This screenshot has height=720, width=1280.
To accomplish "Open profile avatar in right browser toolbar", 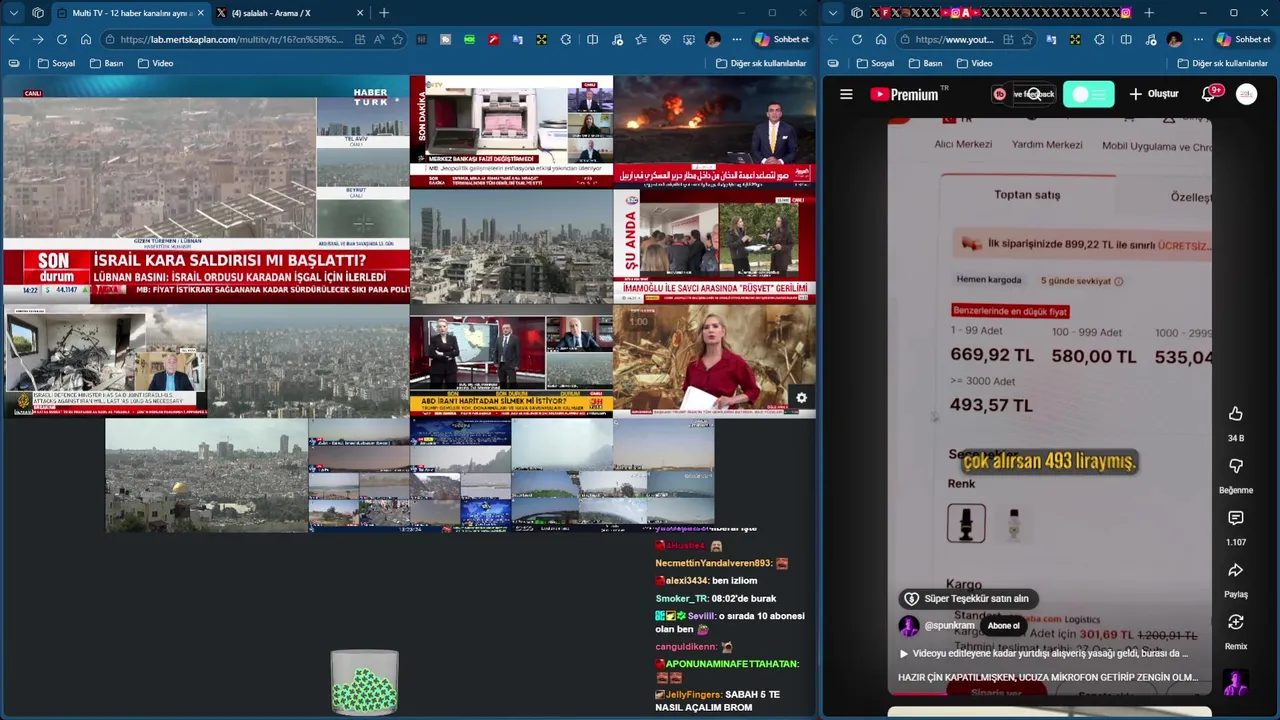I will (x=1174, y=39).
